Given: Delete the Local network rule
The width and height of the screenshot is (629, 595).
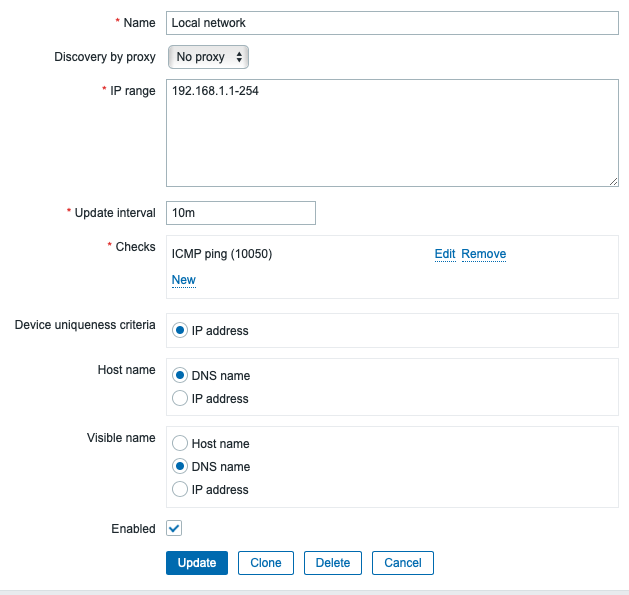Looking at the screenshot, I should coord(333,563).
